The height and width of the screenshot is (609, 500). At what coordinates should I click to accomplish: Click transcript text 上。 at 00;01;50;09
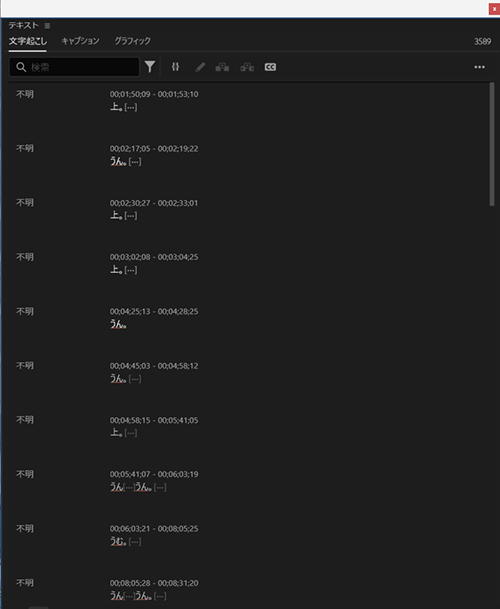116,107
